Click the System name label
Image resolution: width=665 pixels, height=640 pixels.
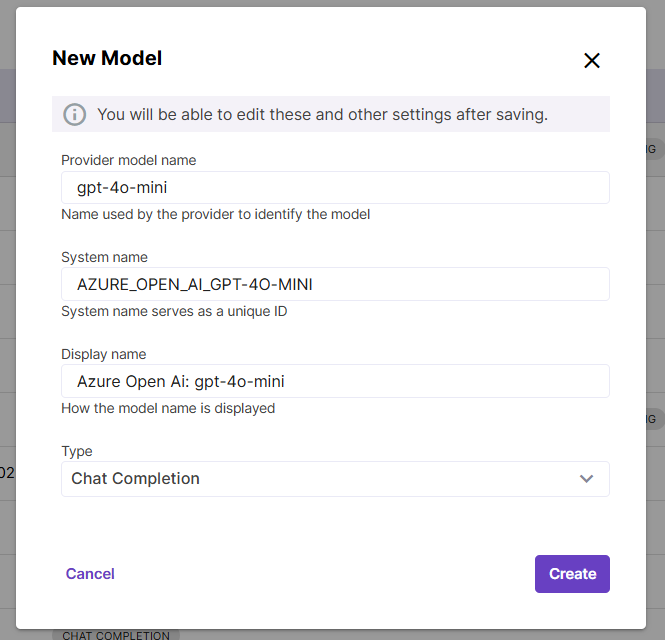[x=104, y=257]
